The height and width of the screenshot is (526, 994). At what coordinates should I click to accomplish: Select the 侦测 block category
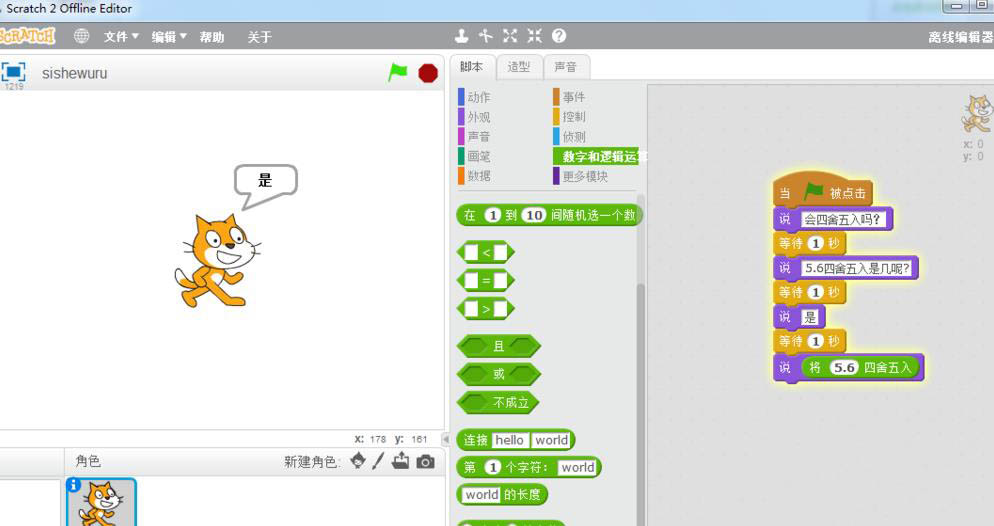(x=569, y=136)
